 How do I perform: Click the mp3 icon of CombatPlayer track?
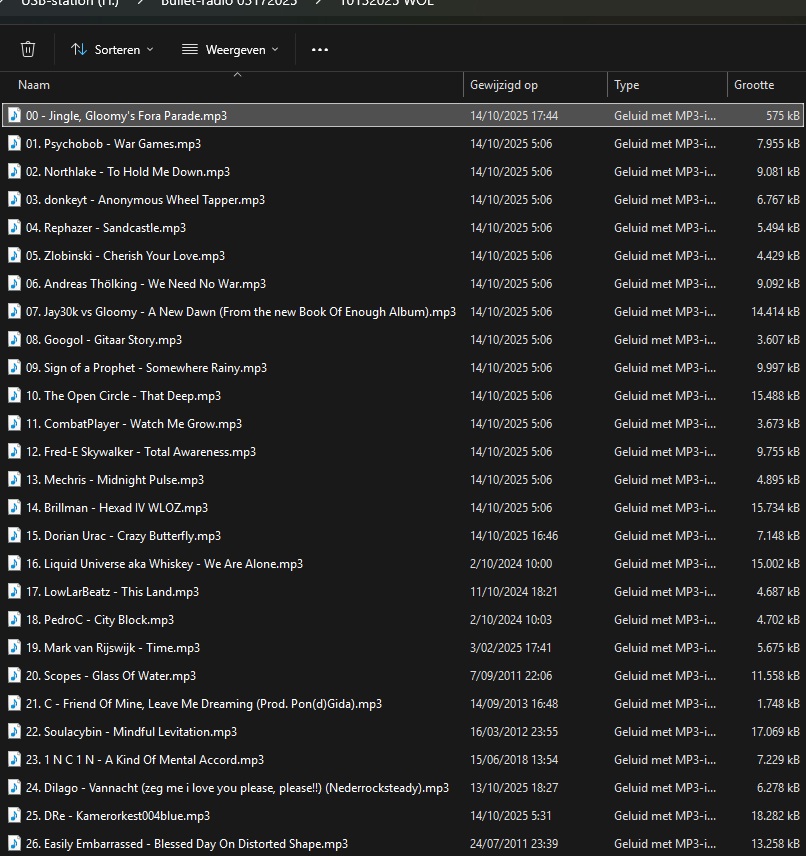(14, 424)
